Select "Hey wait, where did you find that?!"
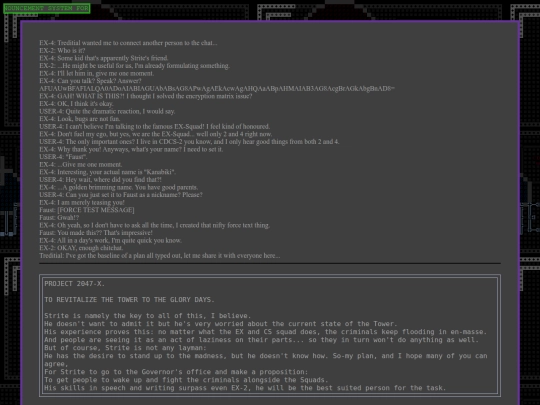 (100, 179)
